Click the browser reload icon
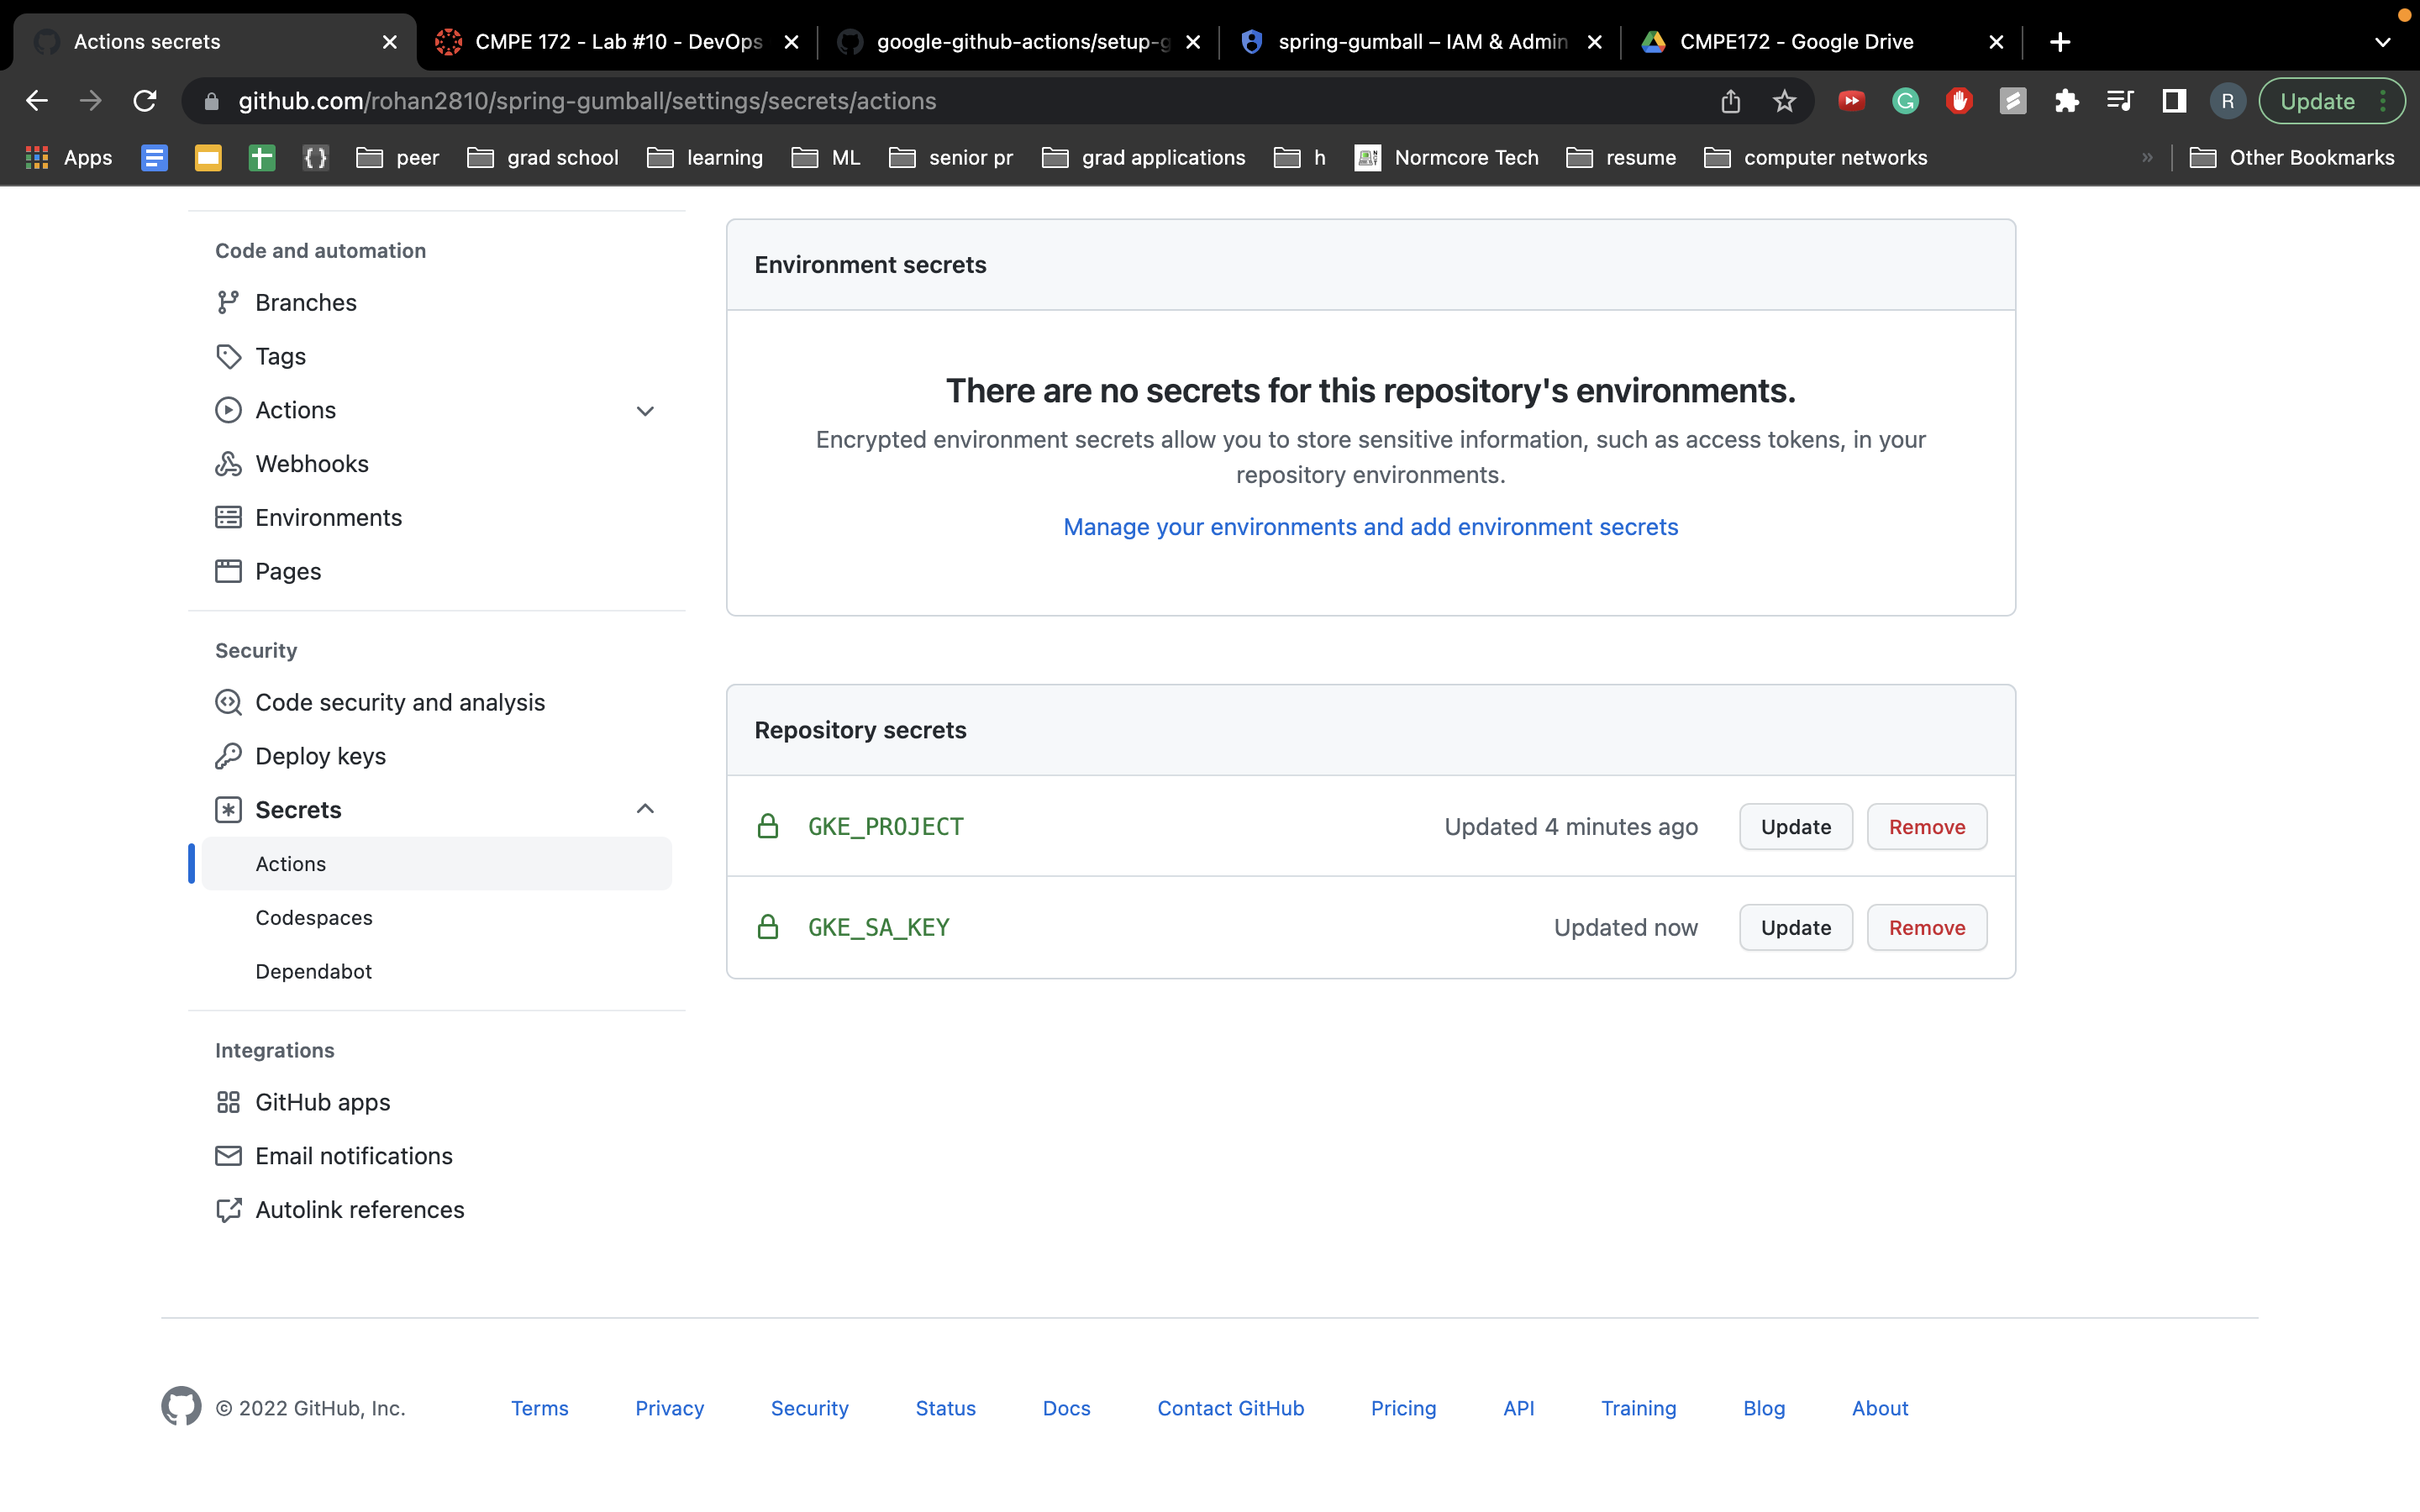2420x1512 pixels. point(145,101)
